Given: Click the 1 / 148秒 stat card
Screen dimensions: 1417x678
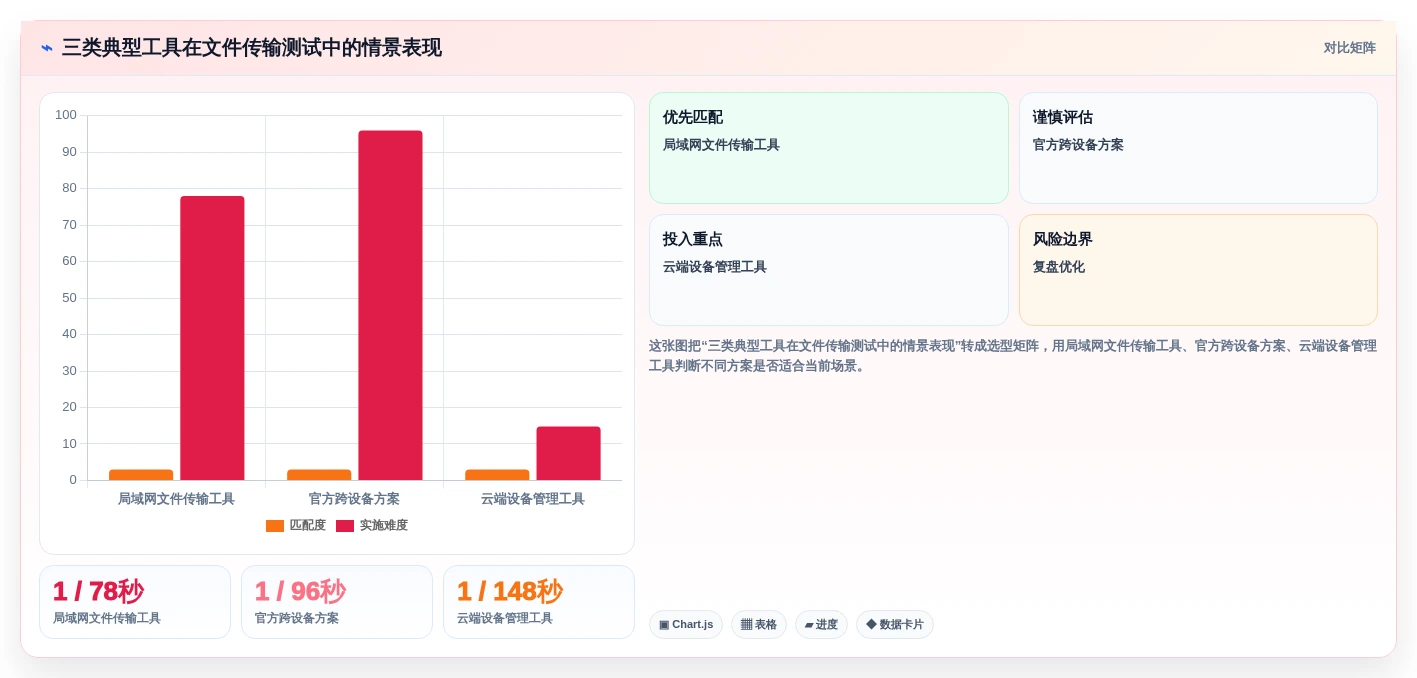Looking at the screenshot, I should point(539,602).
